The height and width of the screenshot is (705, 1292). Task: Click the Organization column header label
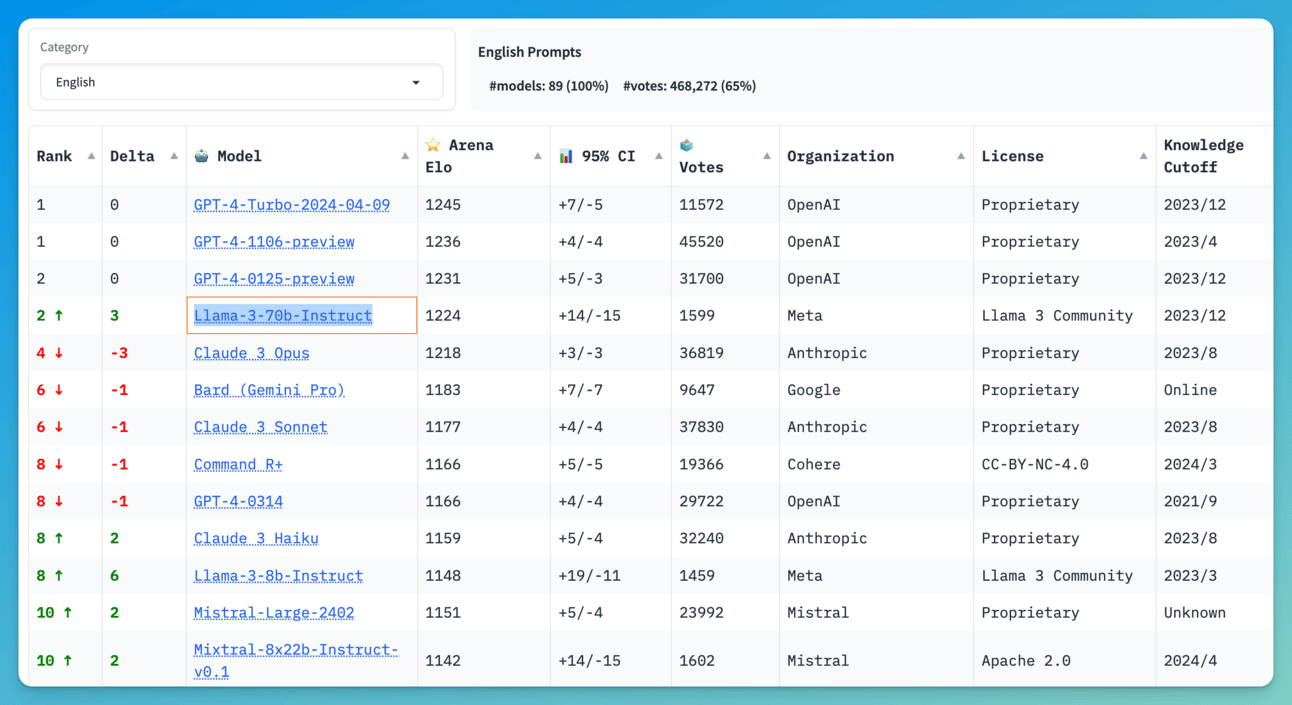pos(841,156)
